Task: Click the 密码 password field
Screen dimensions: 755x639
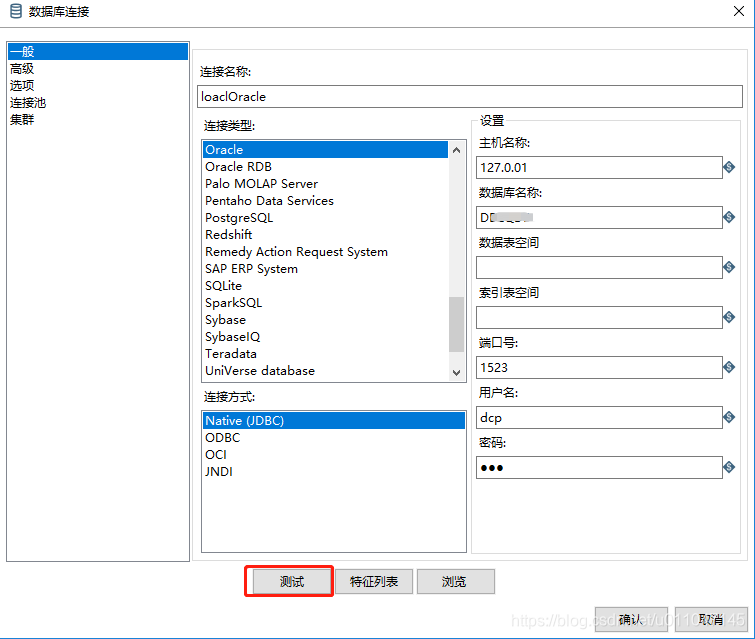Action: pyautogui.click(x=599, y=468)
